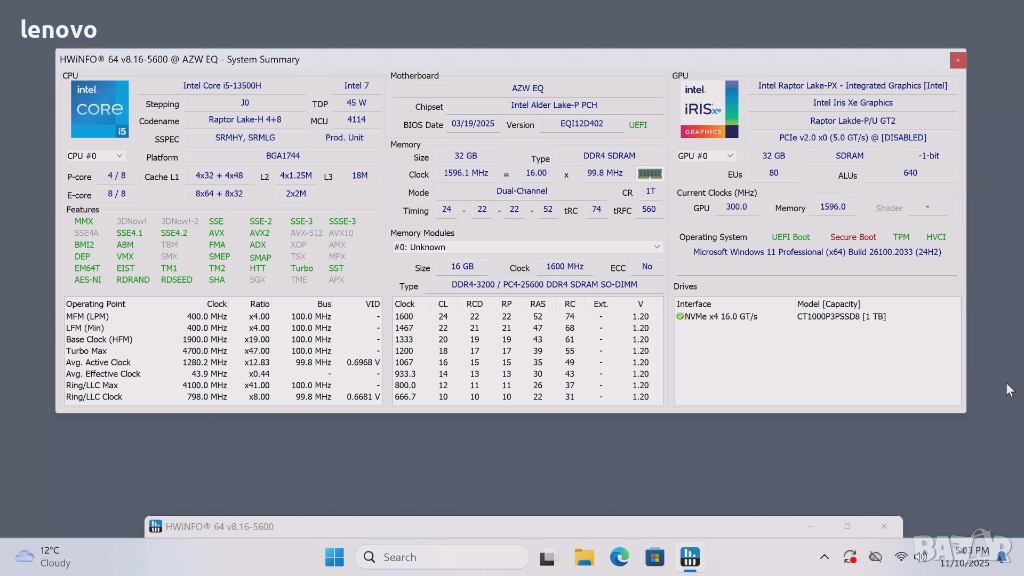Click the Intel Iris Xe graphics logo
This screenshot has width=1024, height=576.
tap(709, 109)
